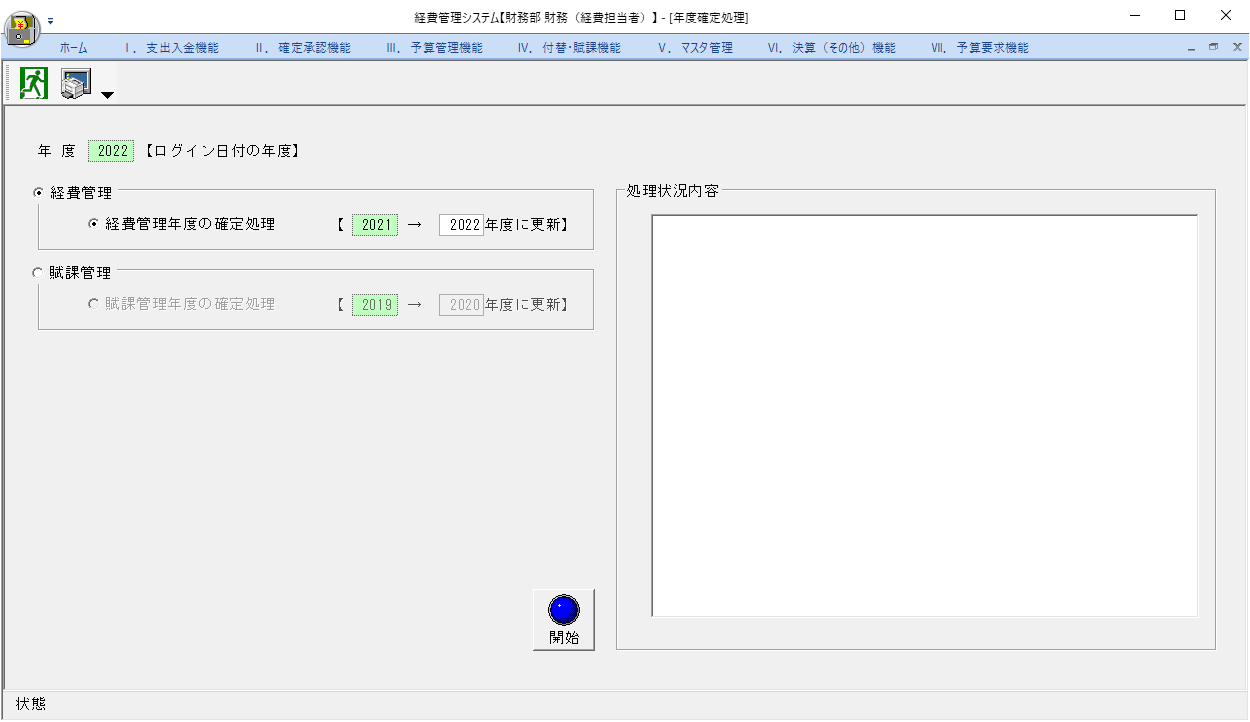
Task: Close the 経費管理システム application window
Action: coord(1226,15)
